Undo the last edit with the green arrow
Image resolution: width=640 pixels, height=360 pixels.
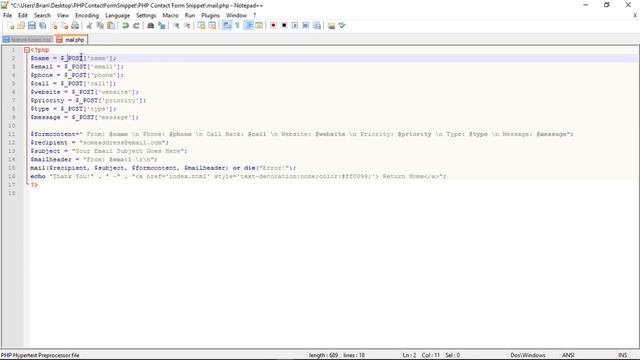tap(125, 26)
